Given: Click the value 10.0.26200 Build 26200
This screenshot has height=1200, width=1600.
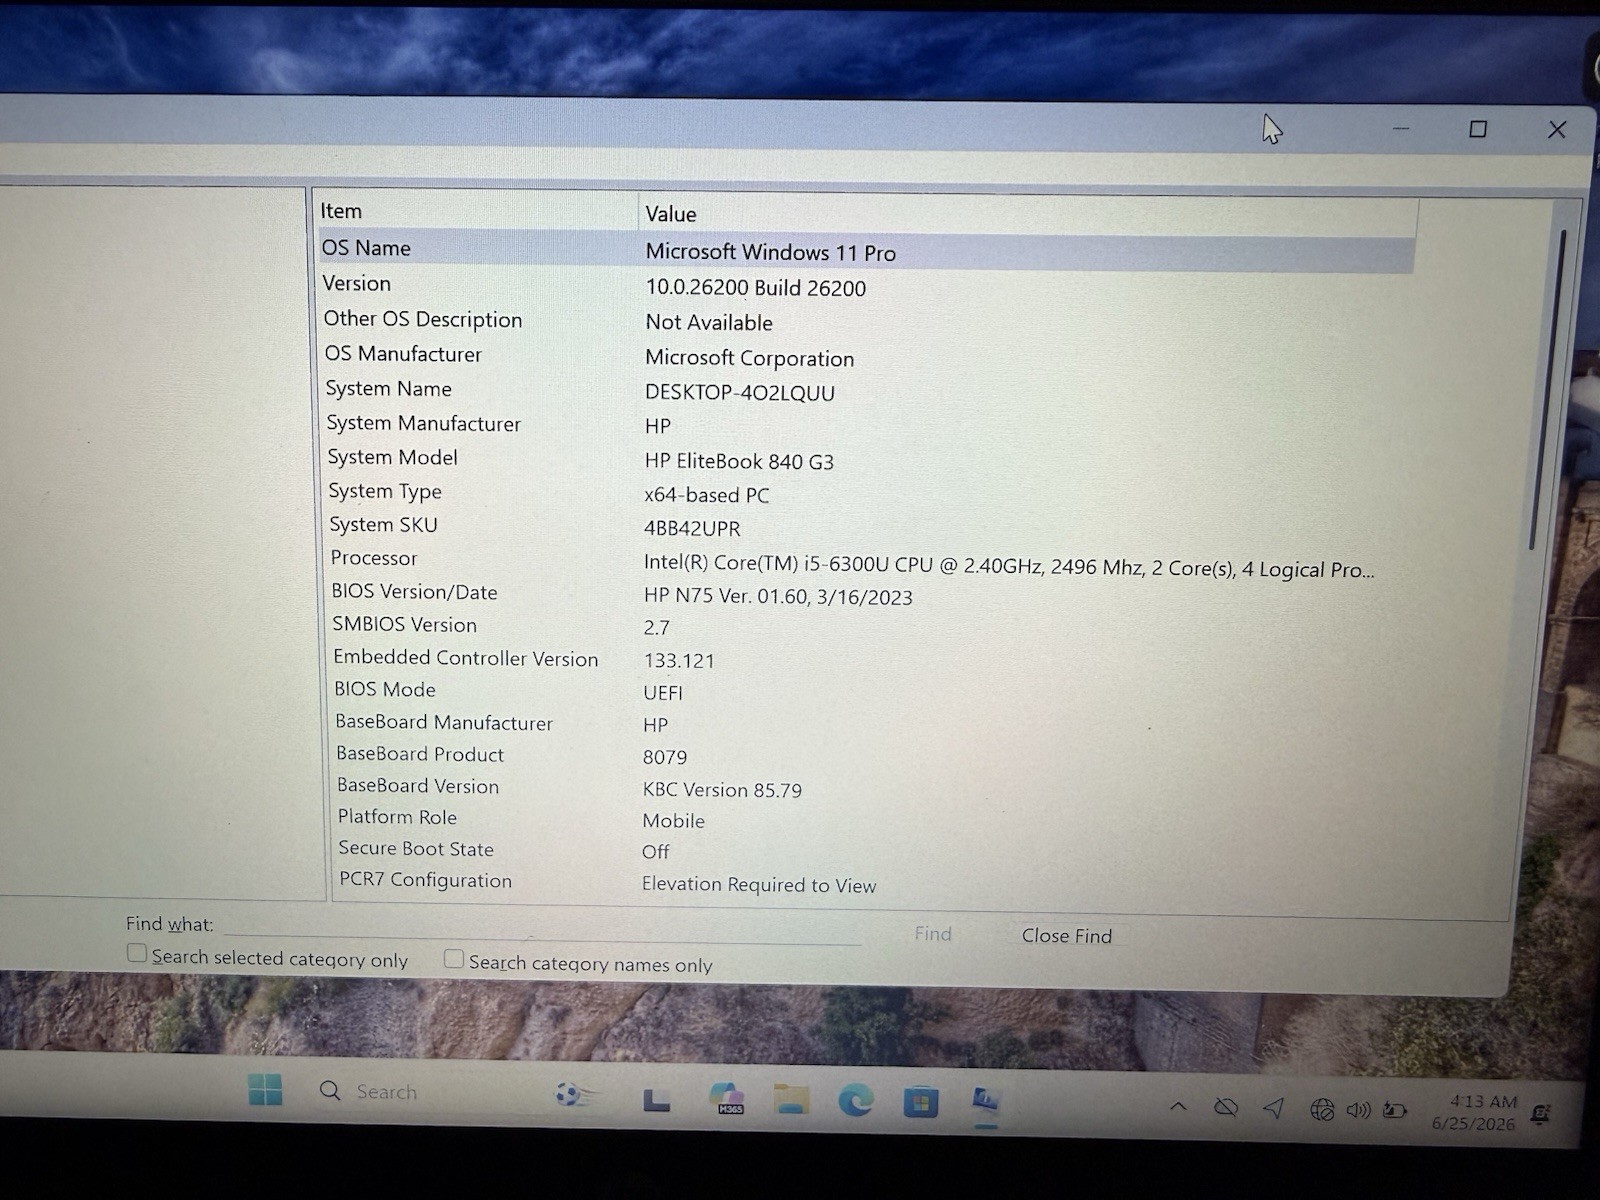Looking at the screenshot, I should point(755,288).
